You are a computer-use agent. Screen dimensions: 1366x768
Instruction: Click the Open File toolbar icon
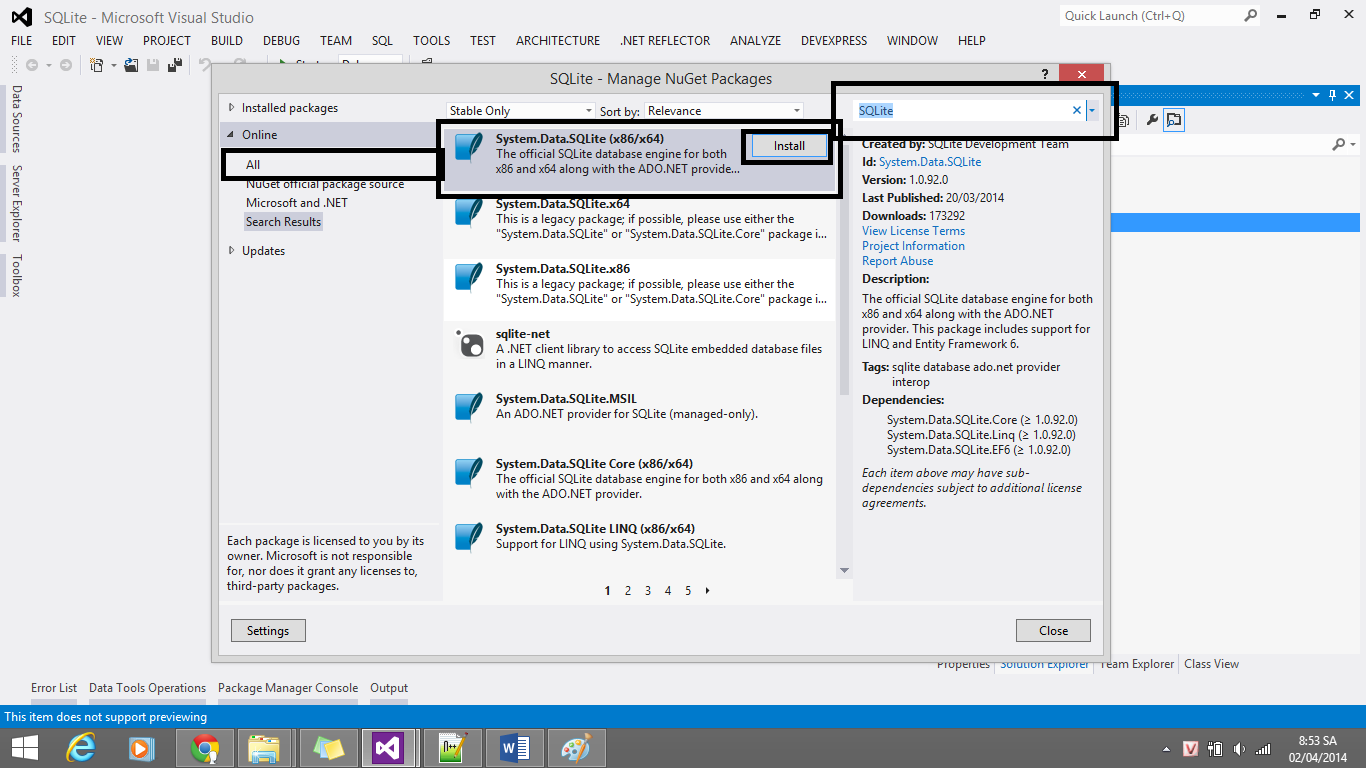pyautogui.click(x=131, y=65)
